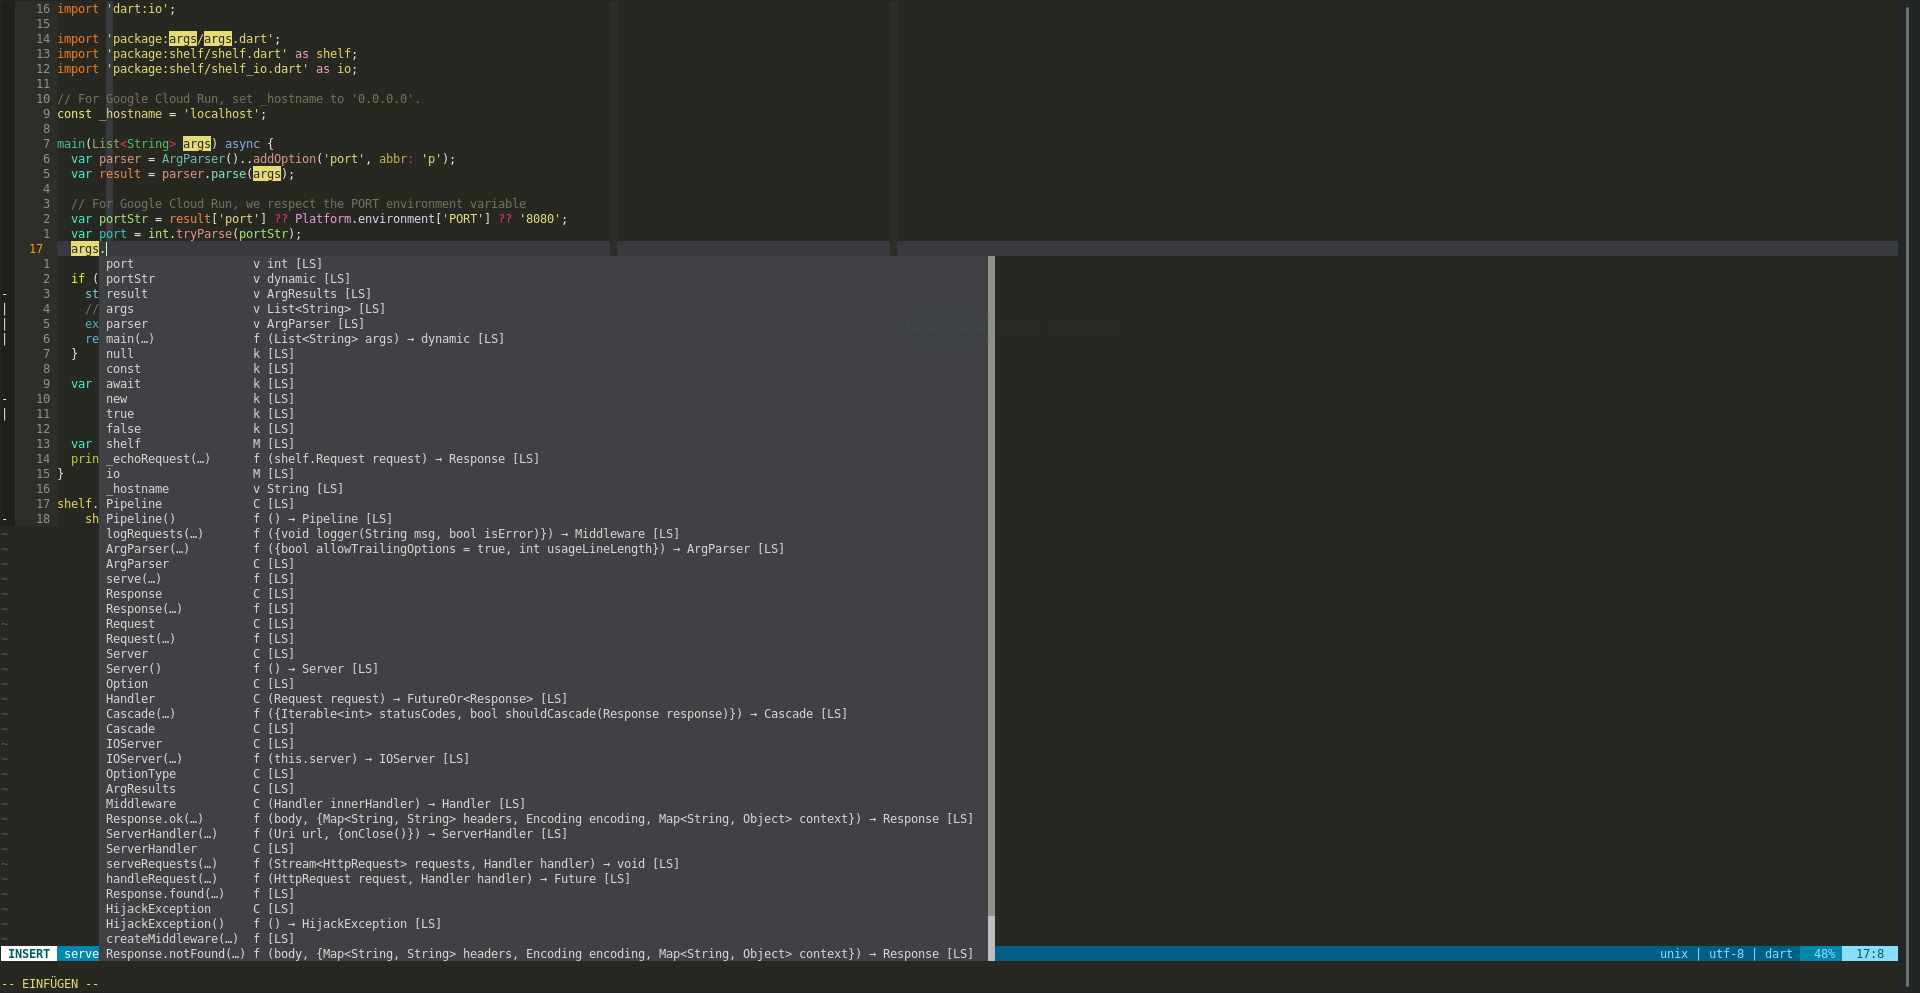Click the utf-8 encoding indicator
Viewport: 1920px width, 993px height.
[1726, 954]
